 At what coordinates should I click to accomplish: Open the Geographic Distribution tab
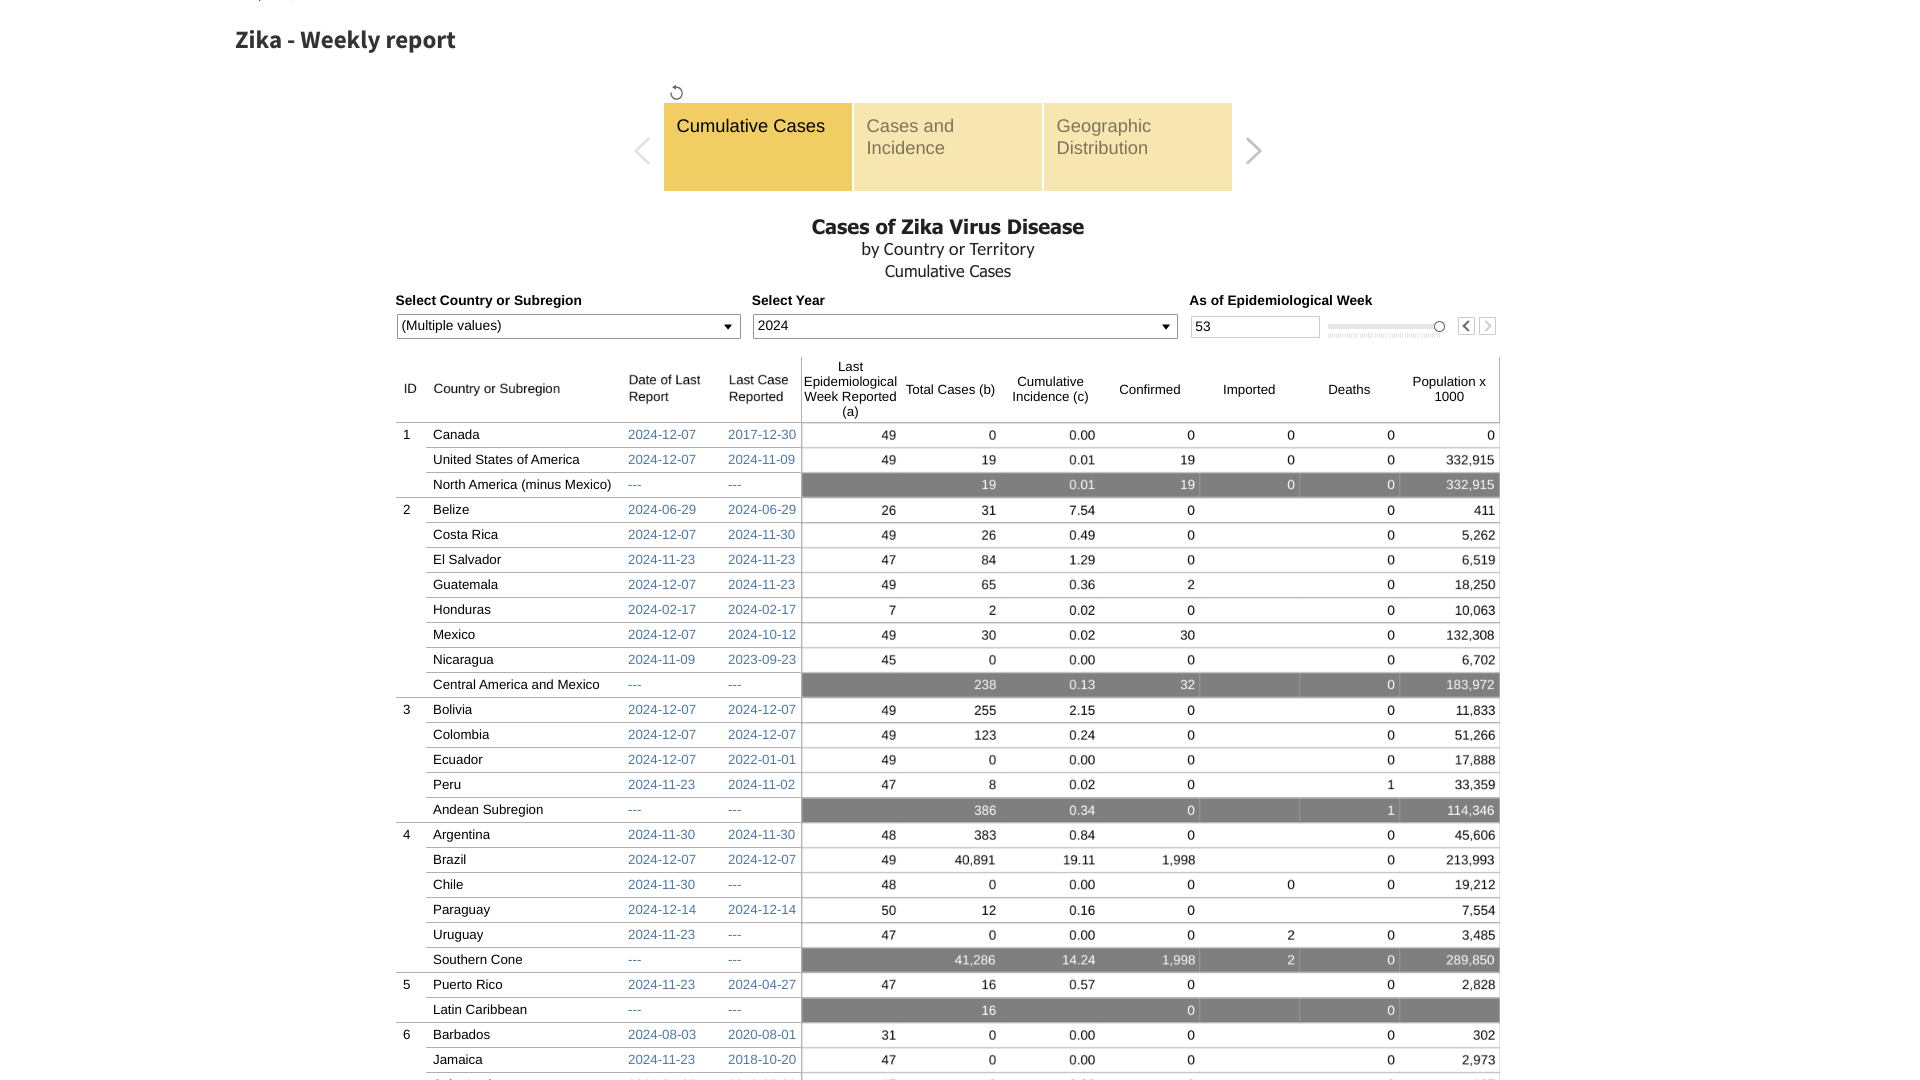pyautogui.click(x=1137, y=147)
